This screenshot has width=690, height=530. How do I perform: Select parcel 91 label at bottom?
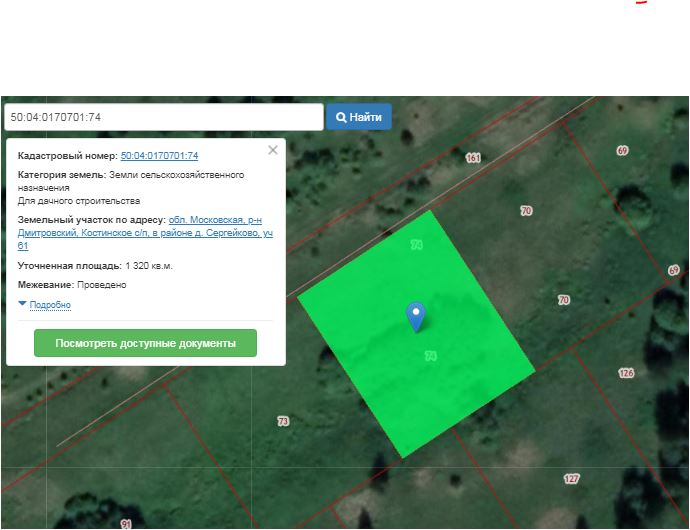(126, 523)
